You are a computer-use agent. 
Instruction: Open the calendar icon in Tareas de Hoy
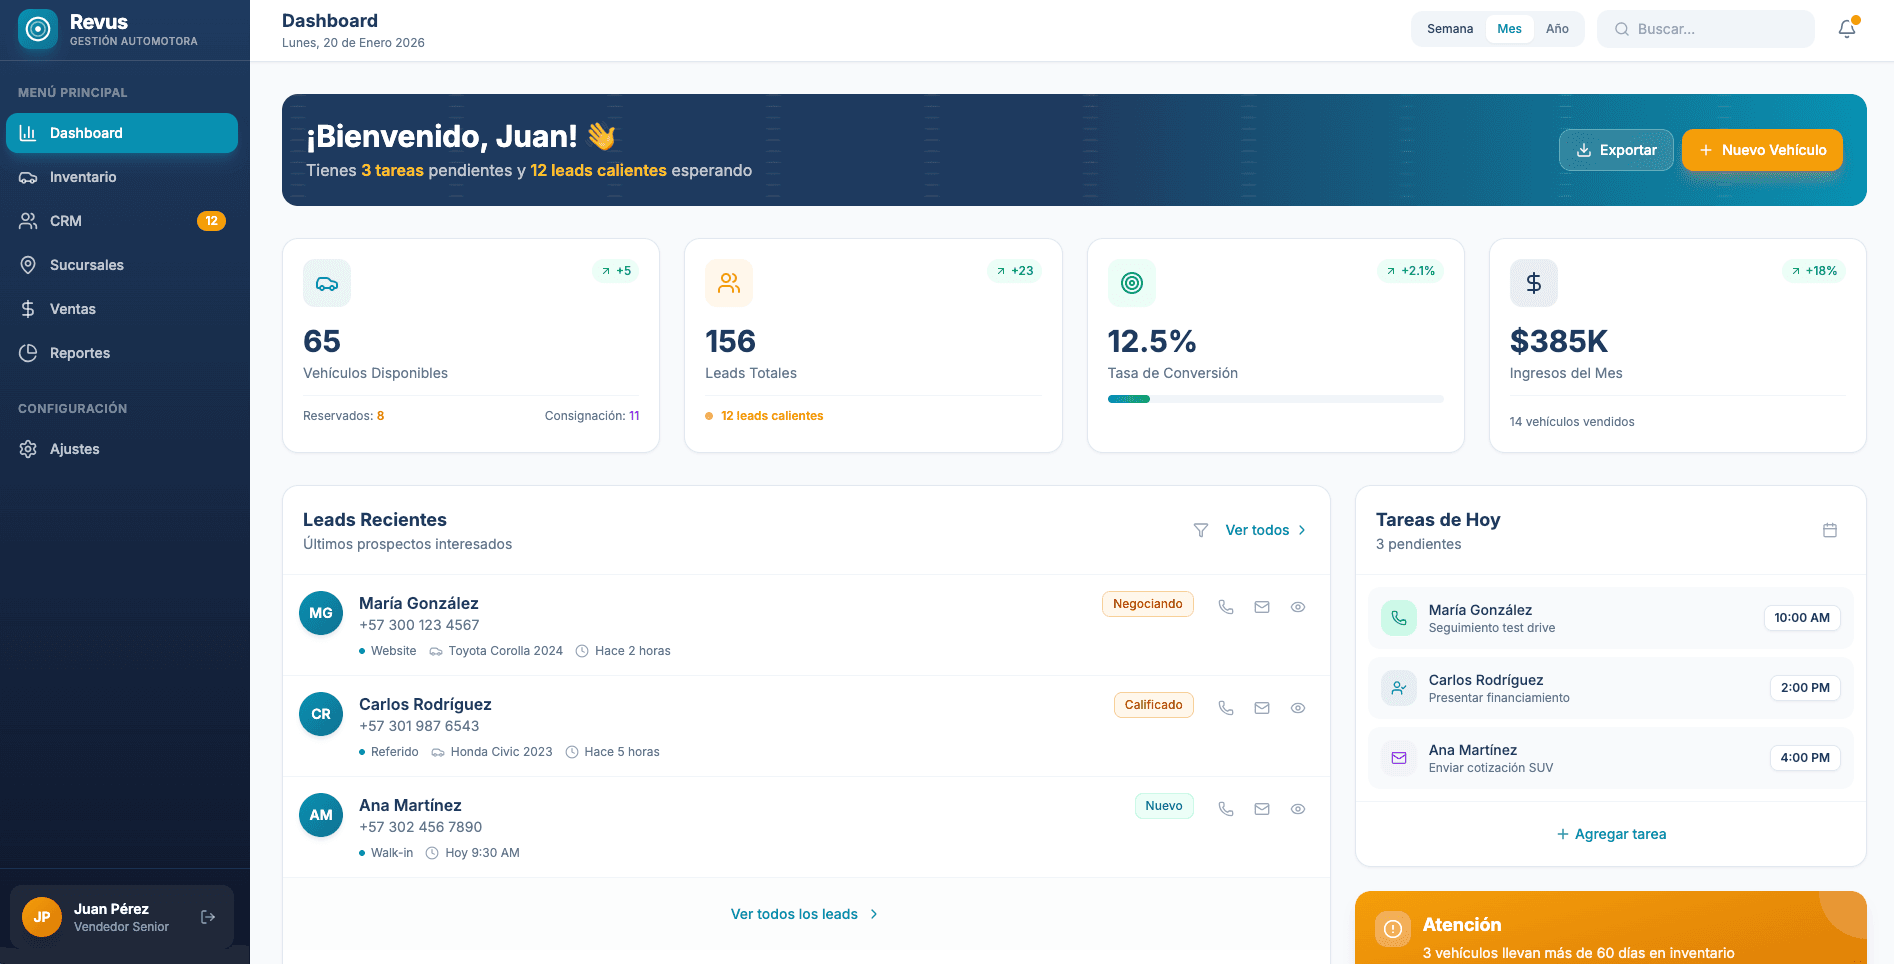[x=1830, y=530]
